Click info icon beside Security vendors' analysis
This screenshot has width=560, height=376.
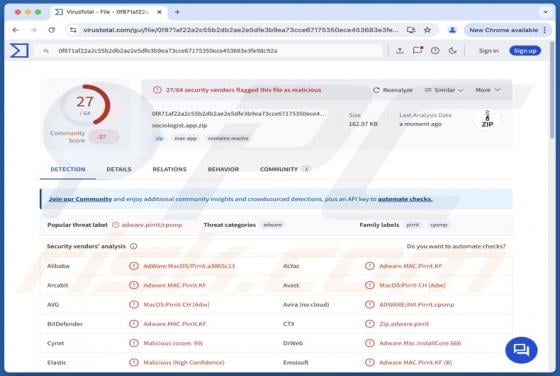click(134, 246)
